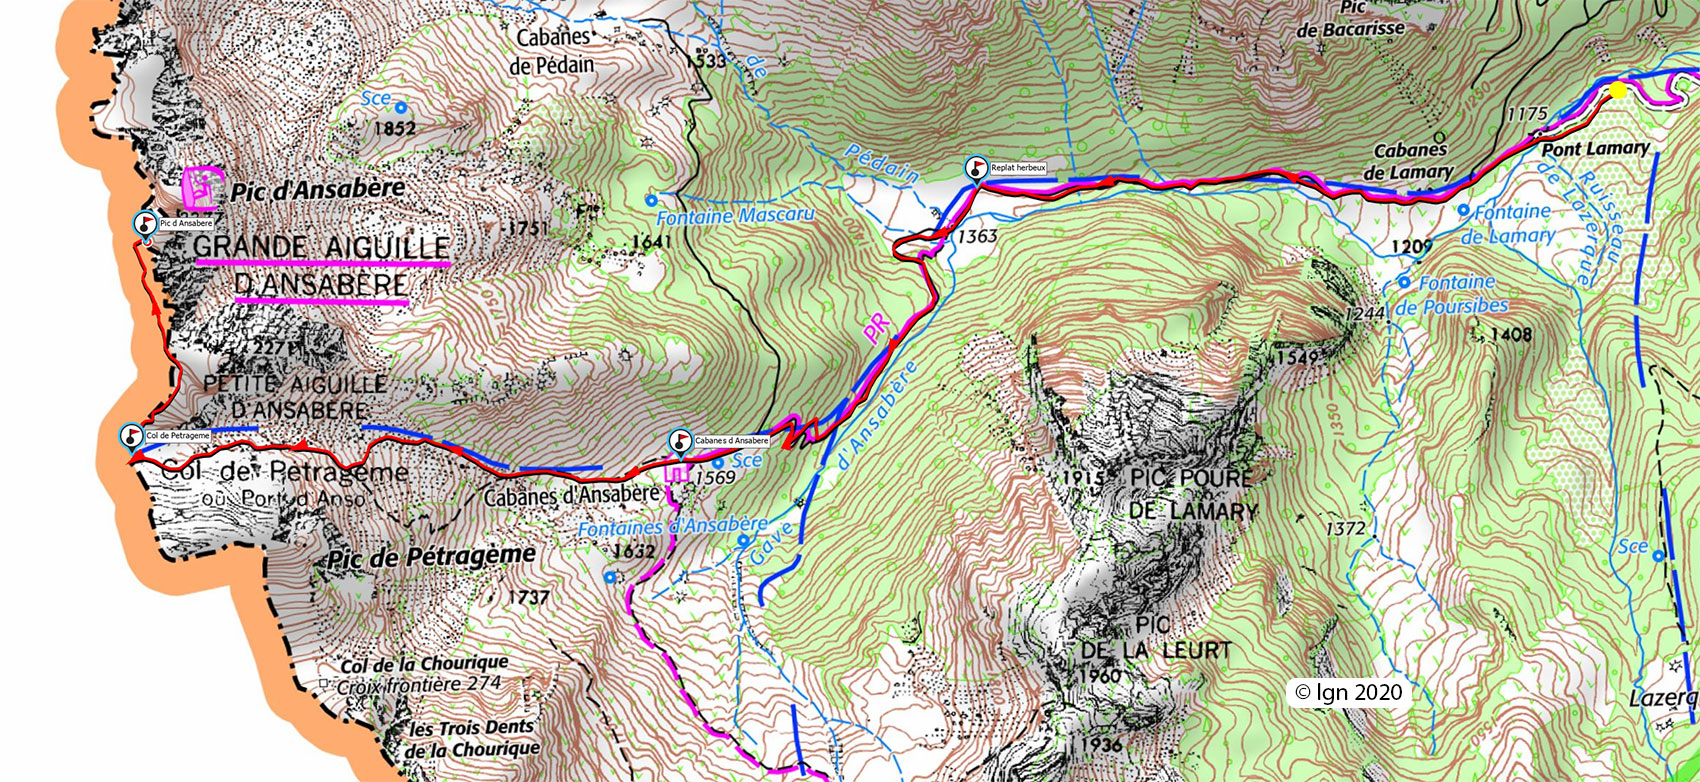This screenshot has width=1700, height=782.
Task: Click the yellow start point dot
Action: click(x=1619, y=91)
